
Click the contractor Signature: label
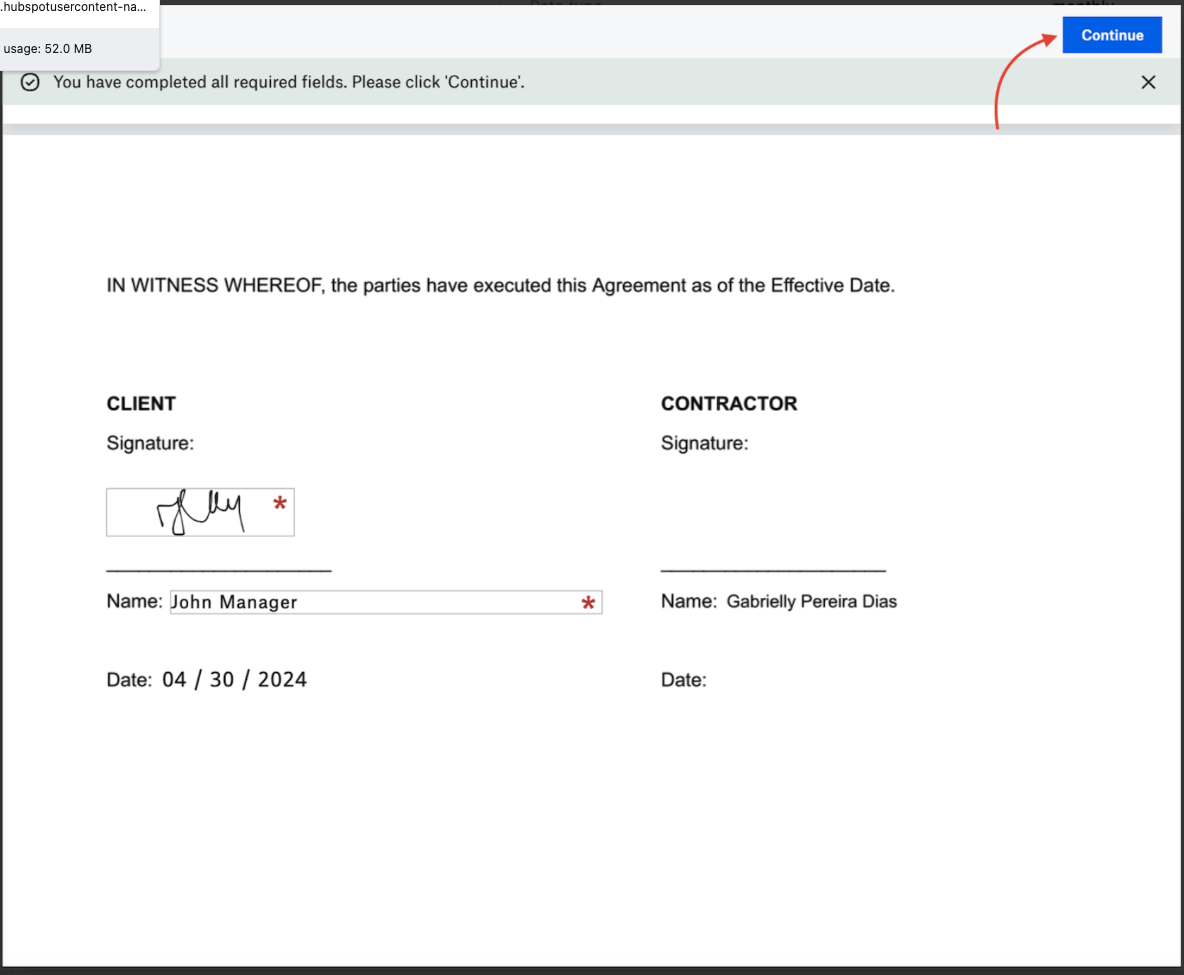pos(705,443)
